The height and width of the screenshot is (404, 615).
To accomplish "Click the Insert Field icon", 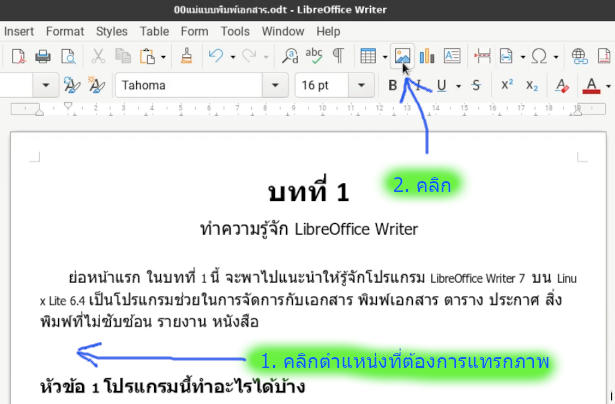I will [x=506, y=56].
